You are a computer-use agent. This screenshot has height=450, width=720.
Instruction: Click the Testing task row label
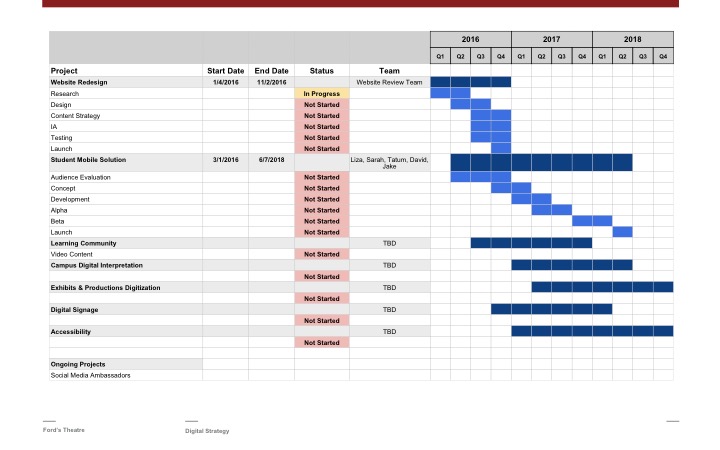(62, 138)
